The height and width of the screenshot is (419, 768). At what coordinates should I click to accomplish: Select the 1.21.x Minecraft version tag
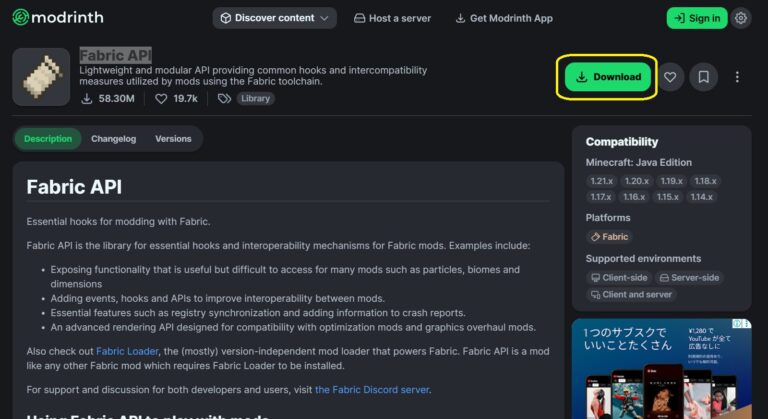[601, 181]
